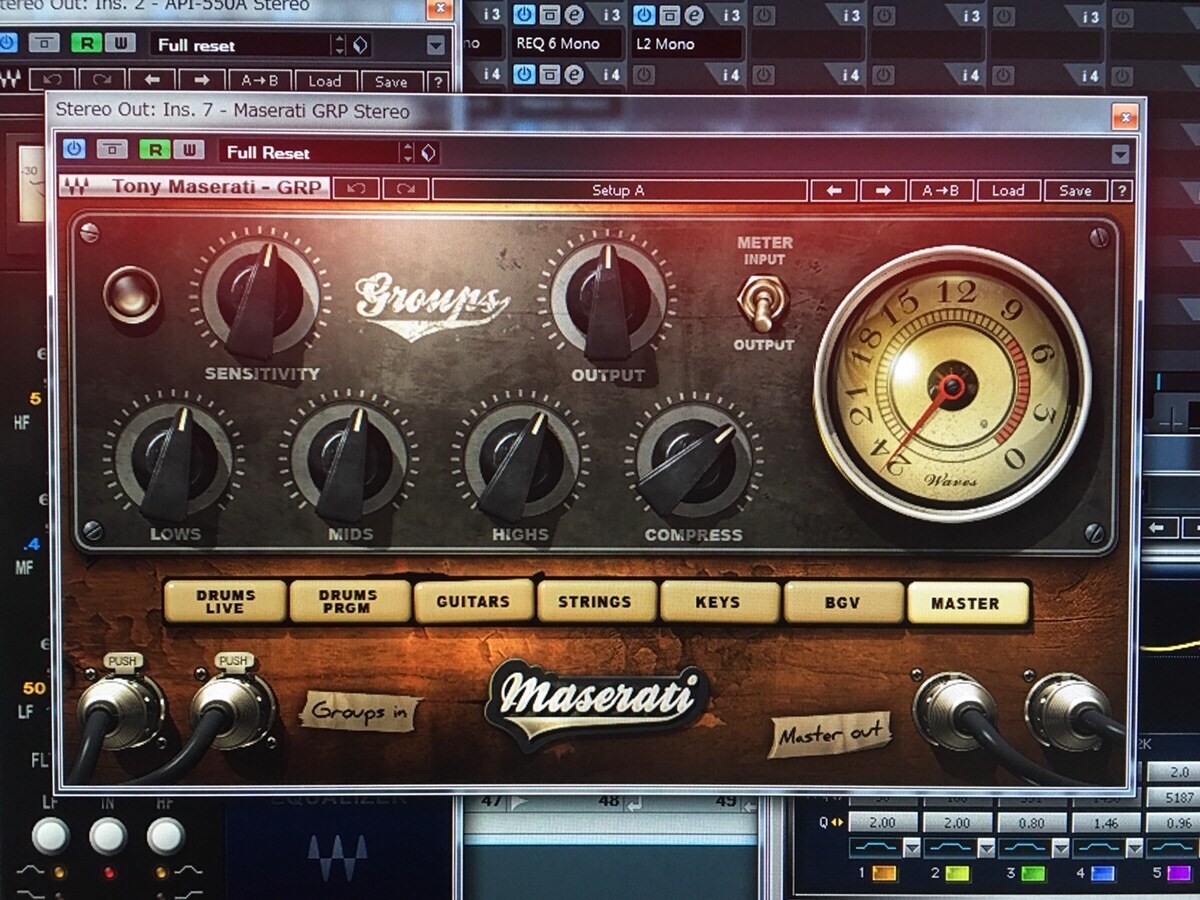Image resolution: width=1200 pixels, height=900 pixels.
Task: Redo in the Maserati GRP toolbar
Action: (x=405, y=189)
